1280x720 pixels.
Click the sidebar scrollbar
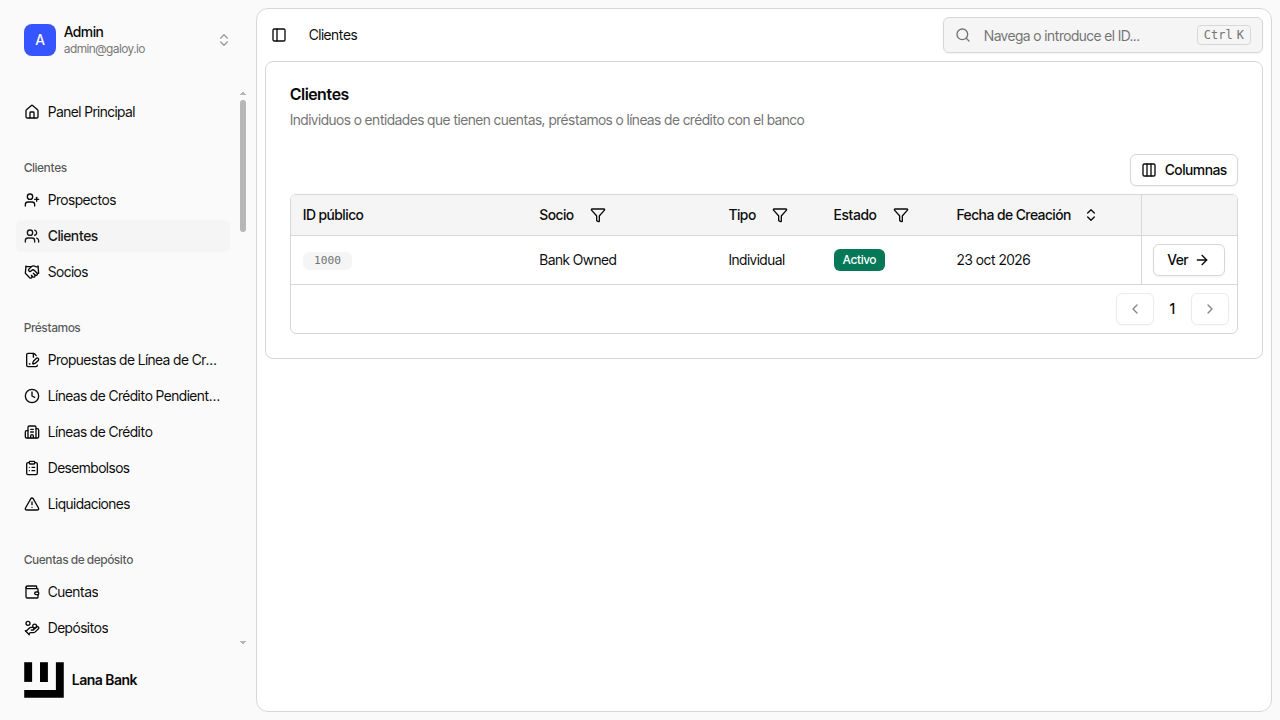(x=242, y=166)
